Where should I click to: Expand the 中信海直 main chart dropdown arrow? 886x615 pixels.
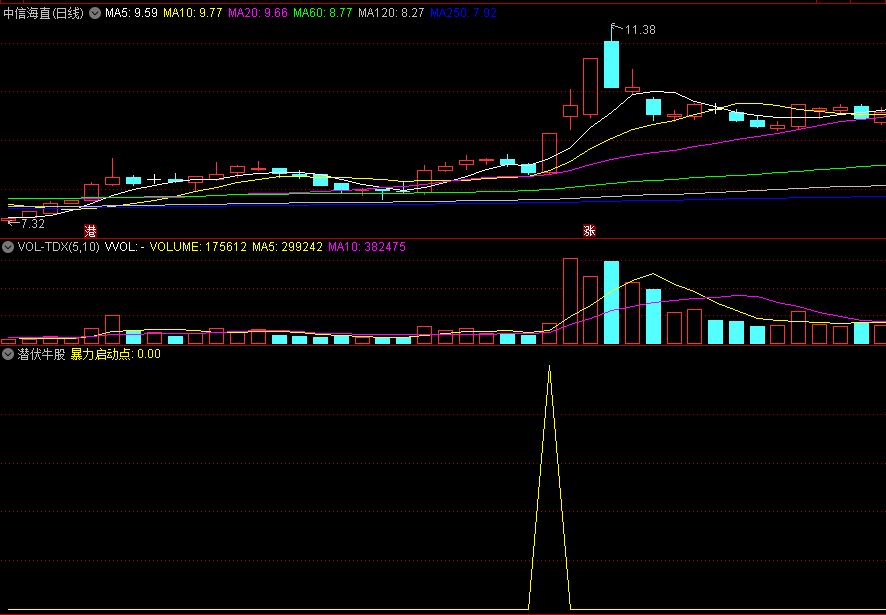(95, 13)
